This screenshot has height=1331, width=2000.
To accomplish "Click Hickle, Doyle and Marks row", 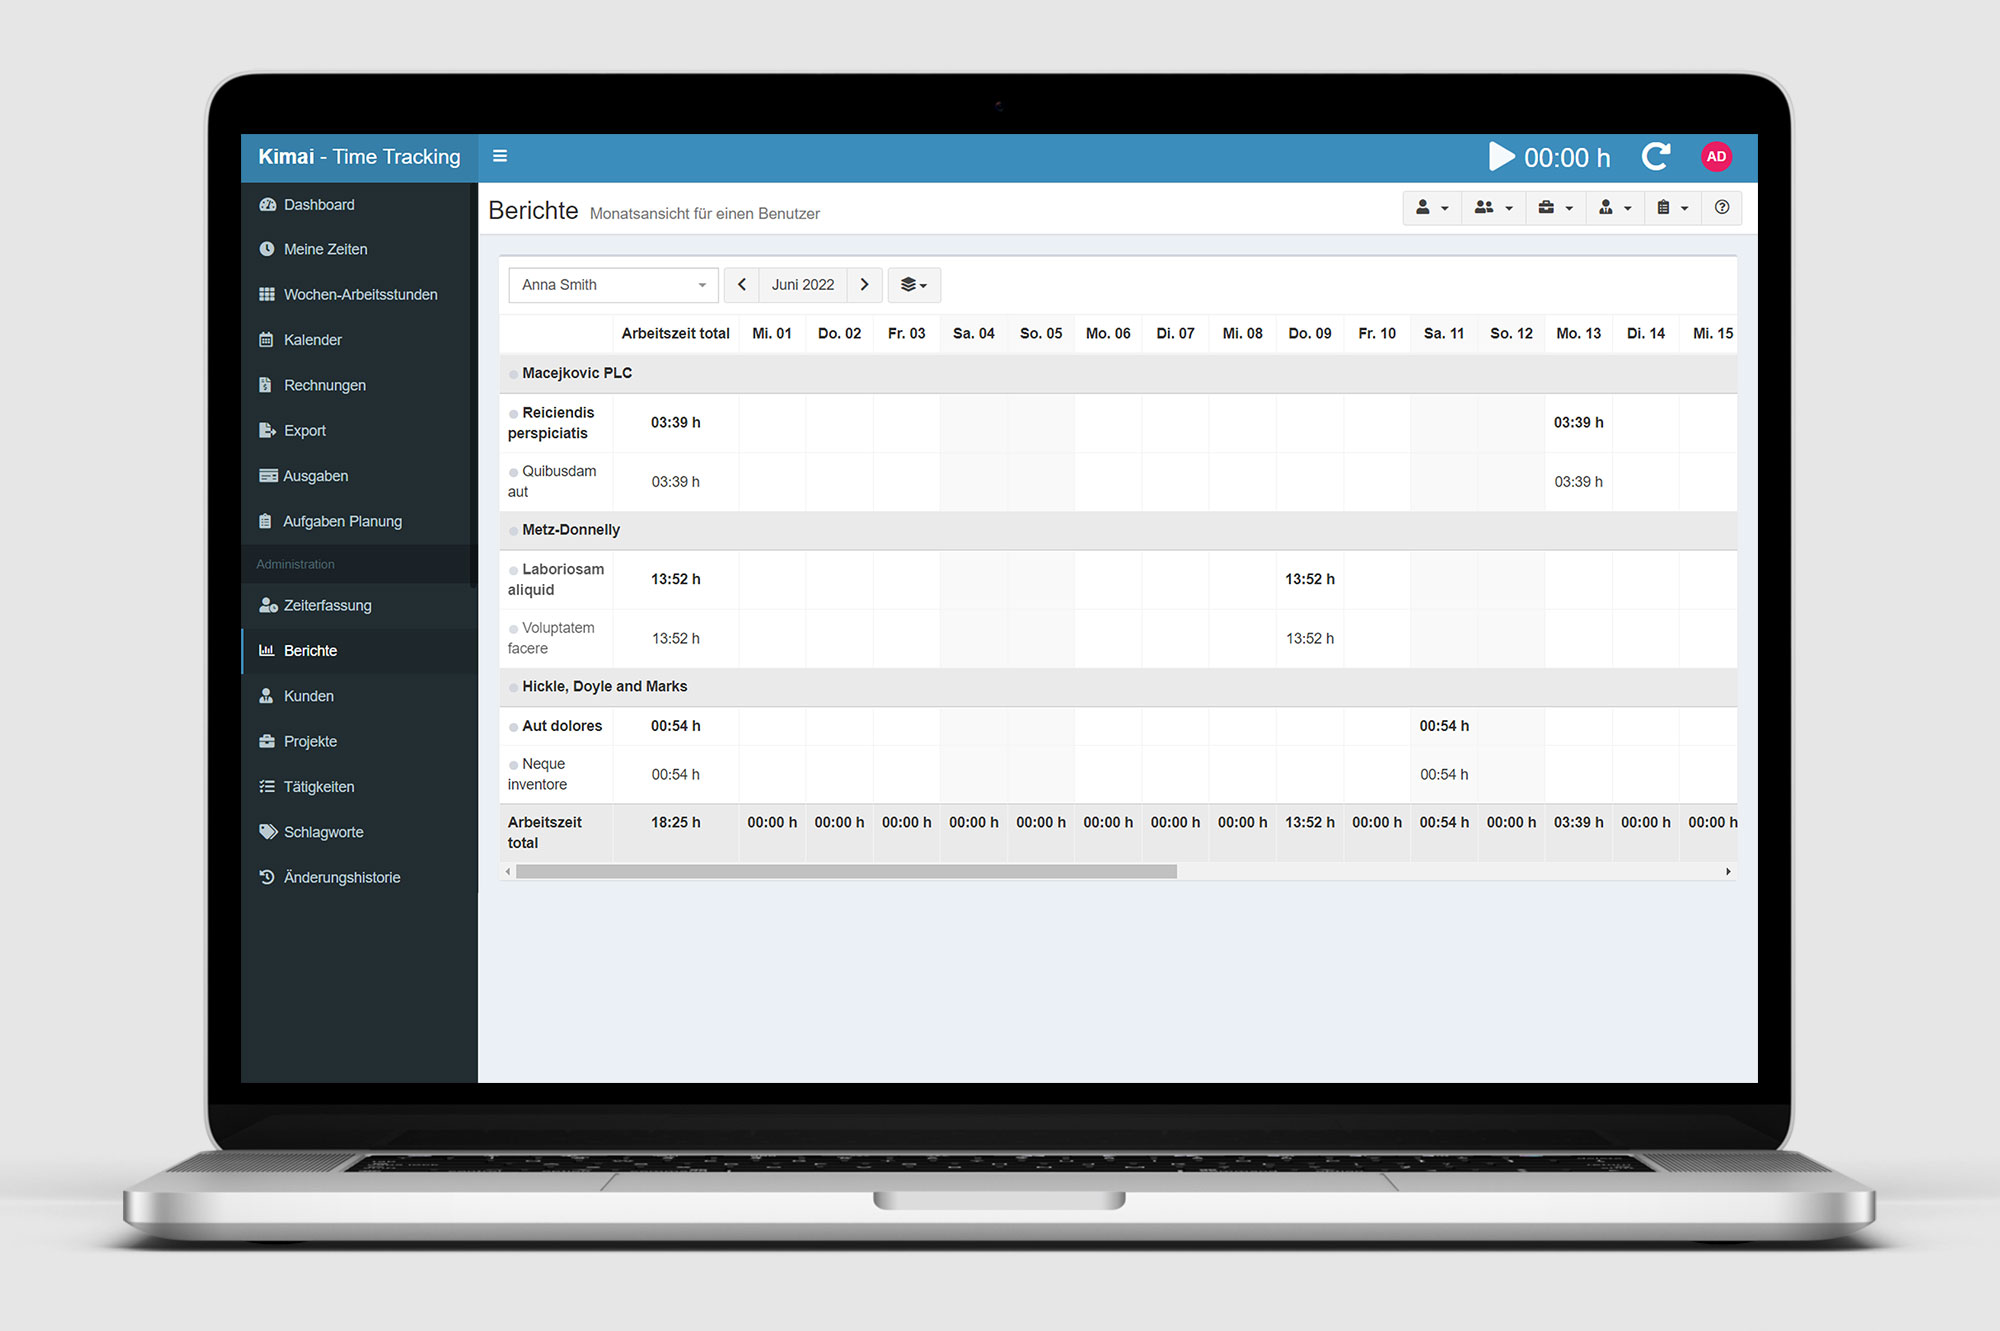I will tap(1118, 686).
